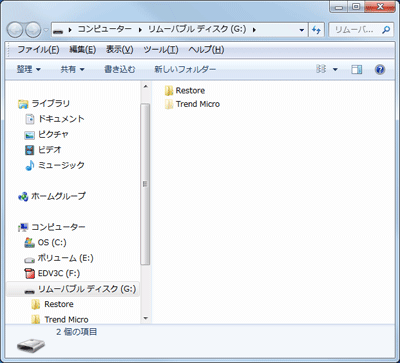The image size is (400, 363).
Task: Select the Trend Micro subfolder in the navigation tree
Action: pyautogui.click(x=60, y=319)
